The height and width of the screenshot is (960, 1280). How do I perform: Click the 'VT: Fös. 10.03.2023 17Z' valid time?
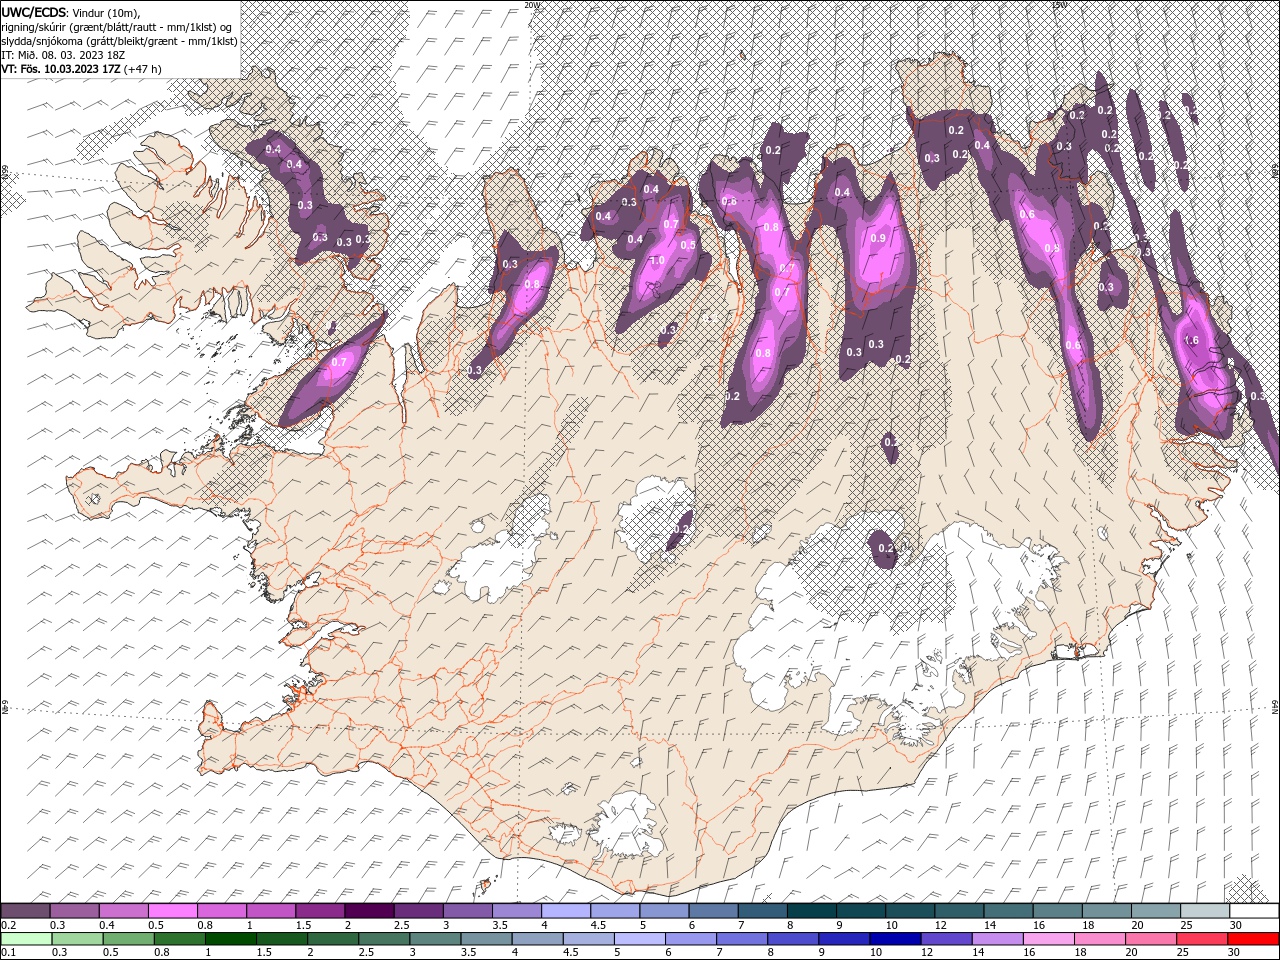point(61,69)
